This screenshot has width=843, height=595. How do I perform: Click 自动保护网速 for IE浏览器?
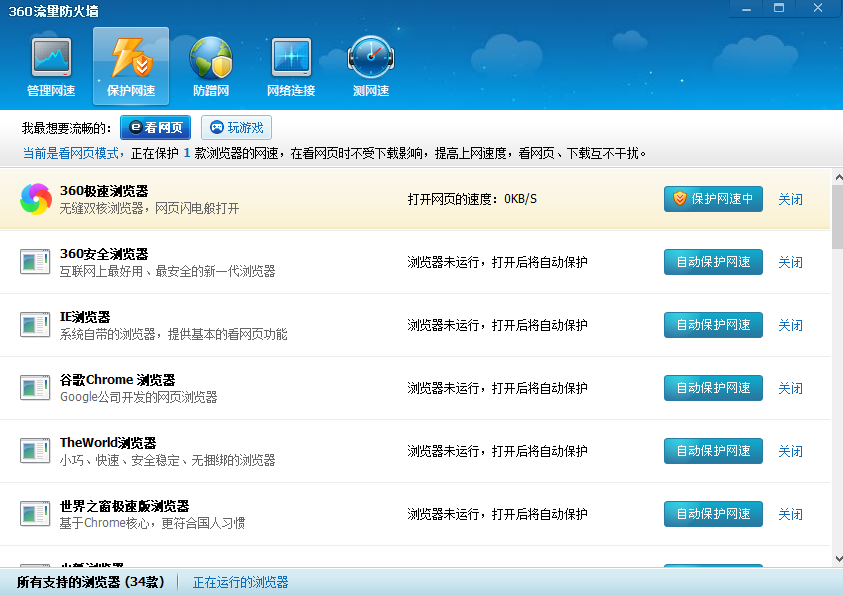(x=713, y=325)
